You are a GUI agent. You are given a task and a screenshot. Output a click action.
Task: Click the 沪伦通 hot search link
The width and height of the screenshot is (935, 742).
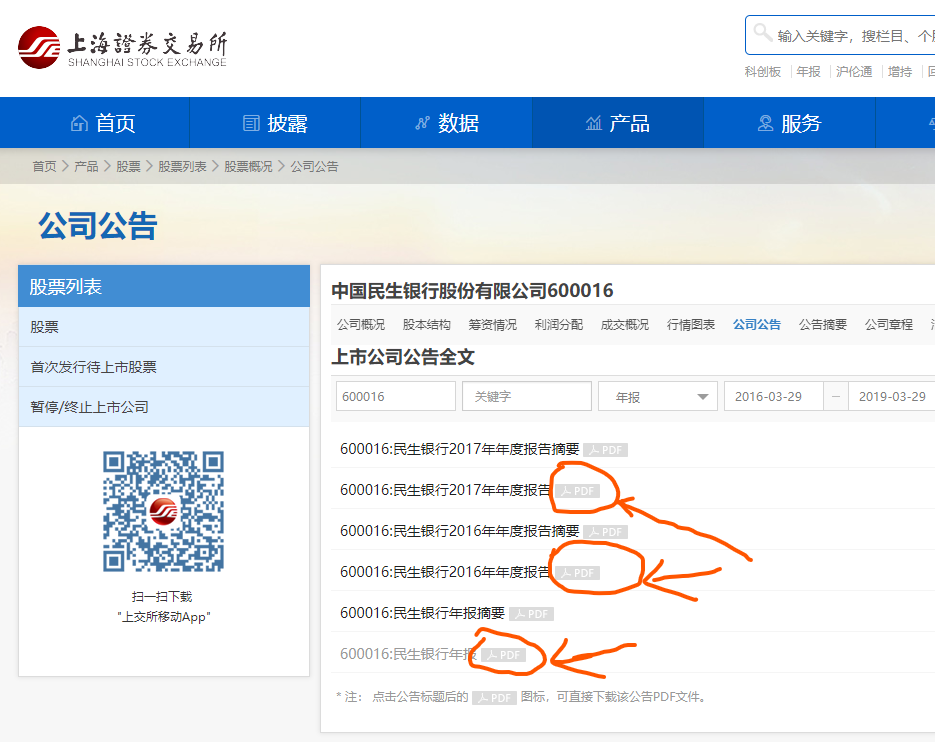click(x=854, y=72)
